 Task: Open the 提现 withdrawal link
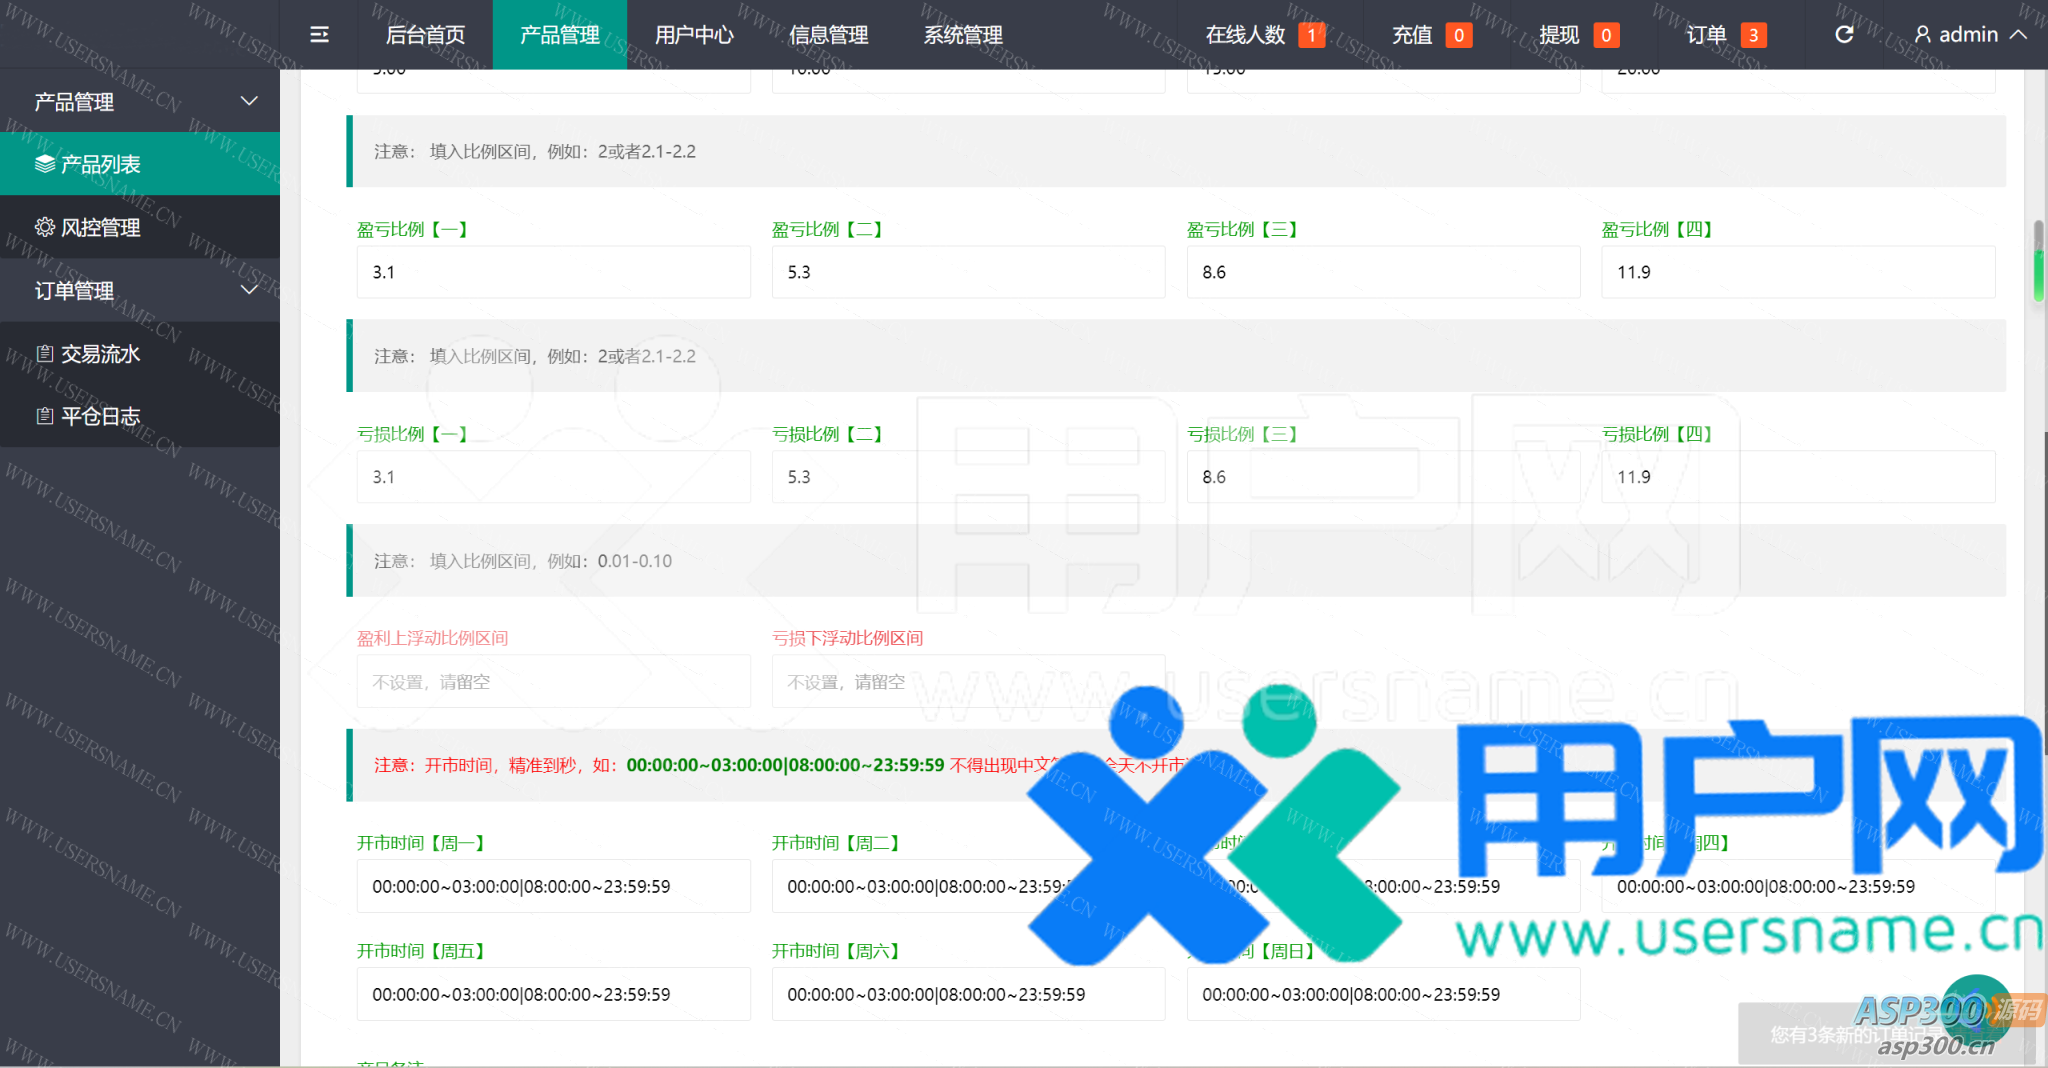point(1559,35)
